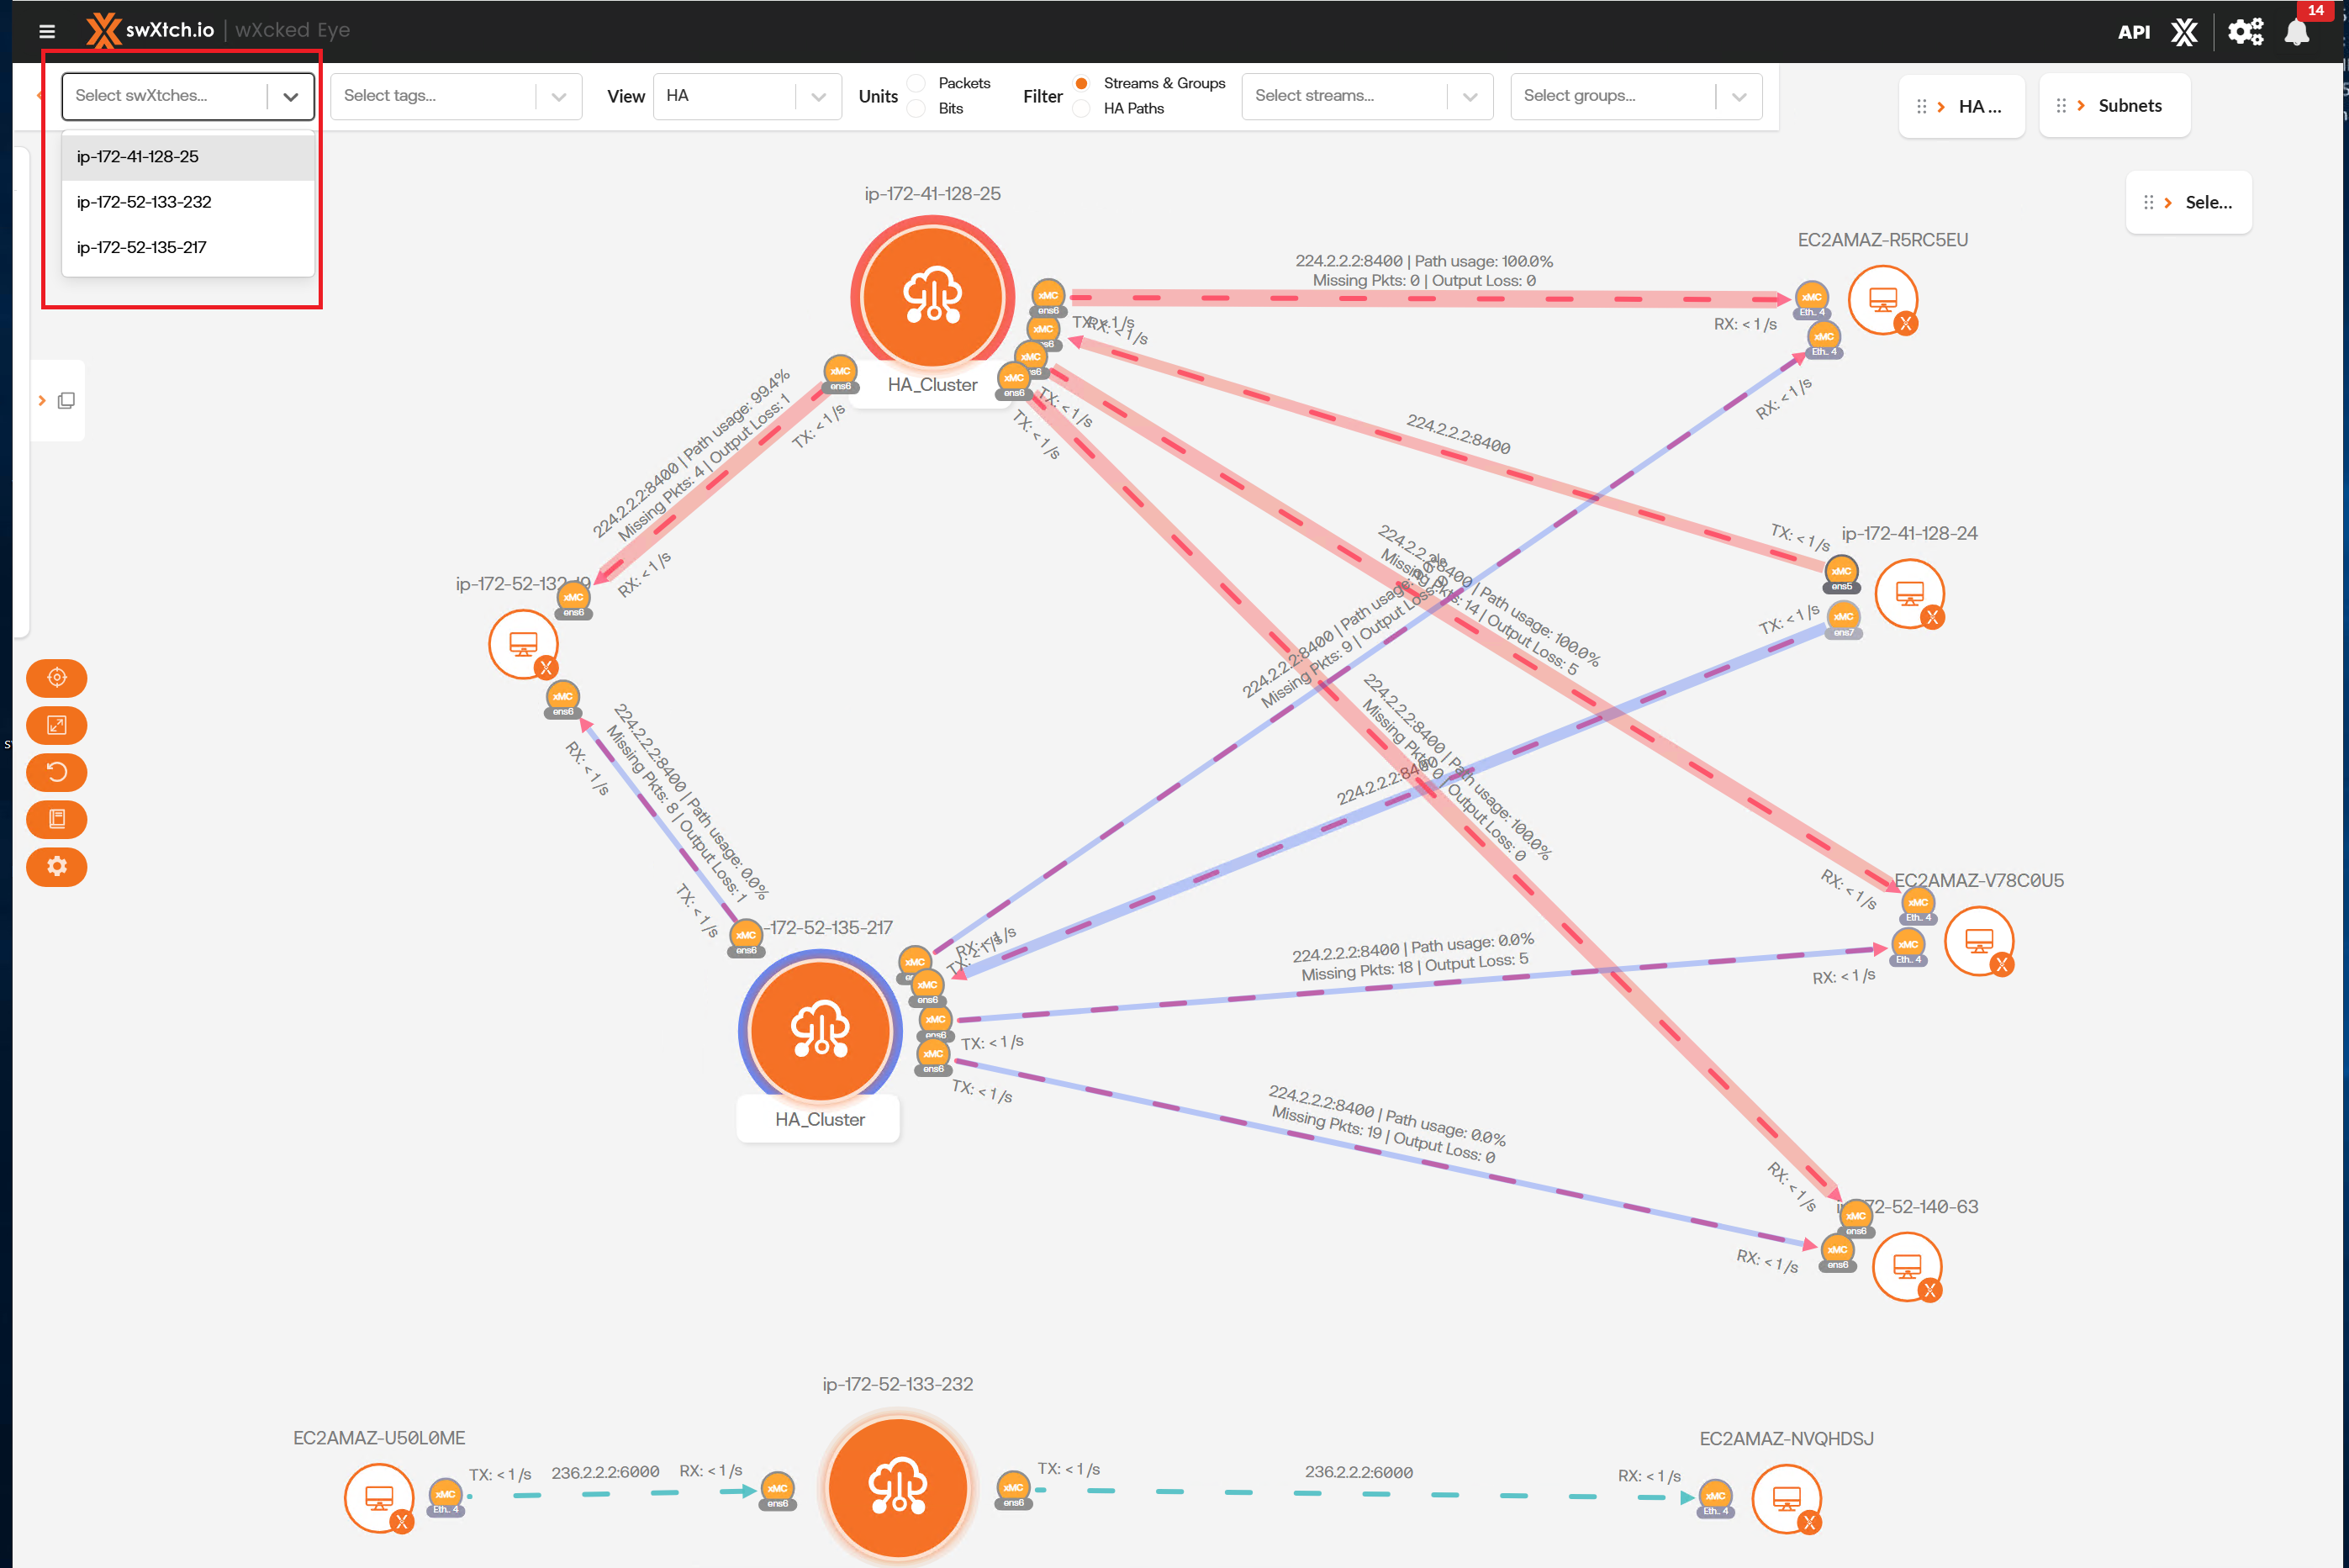Image resolution: width=2349 pixels, height=1568 pixels.
Task: Click the orange reset rotate icon
Action: click(x=57, y=772)
